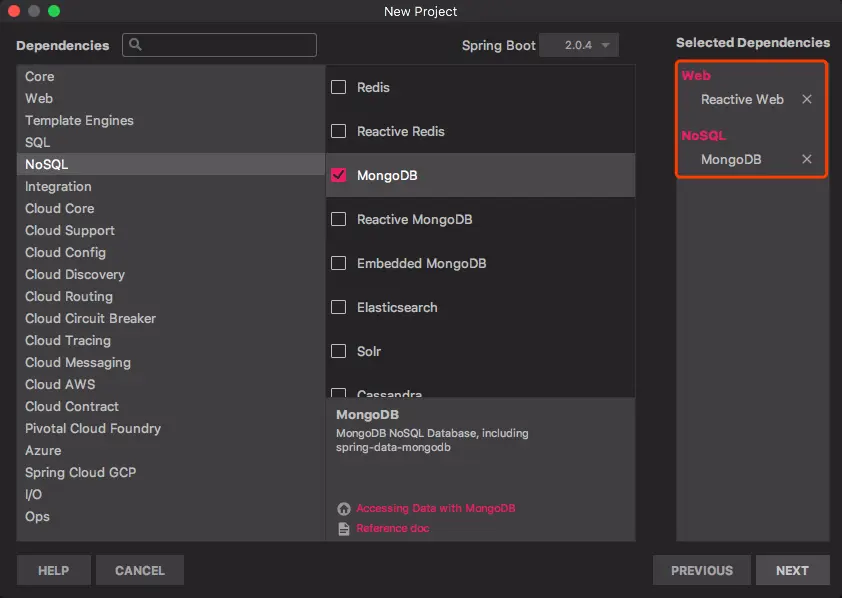Select the Cloud Support category
The image size is (842, 598).
[x=171, y=230]
